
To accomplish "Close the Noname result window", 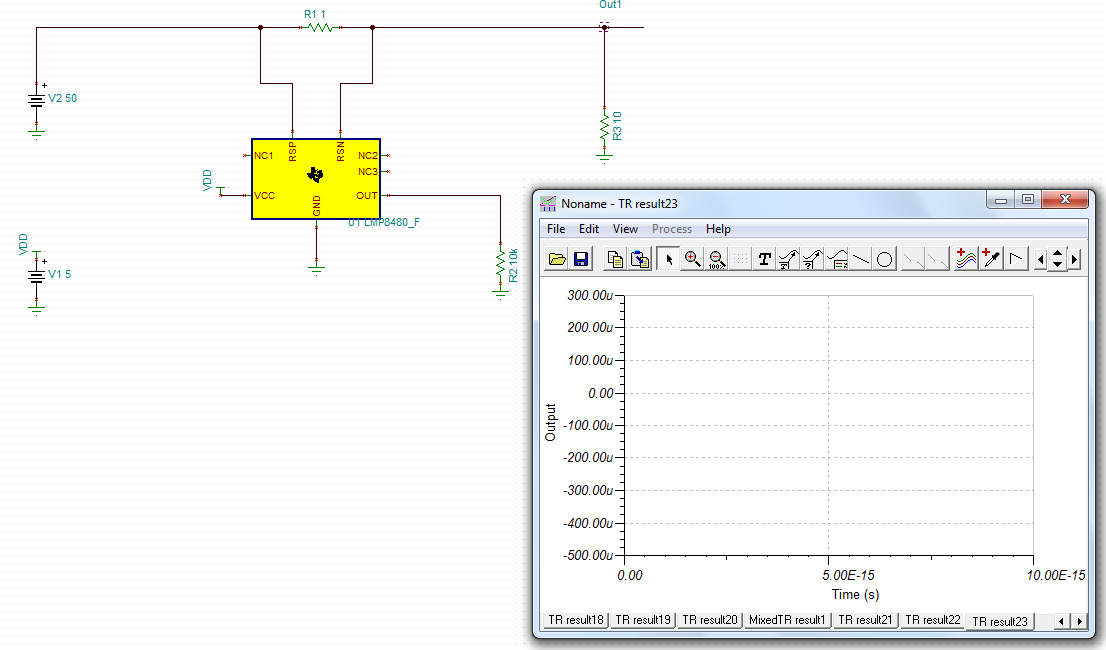I will click(1065, 200).
